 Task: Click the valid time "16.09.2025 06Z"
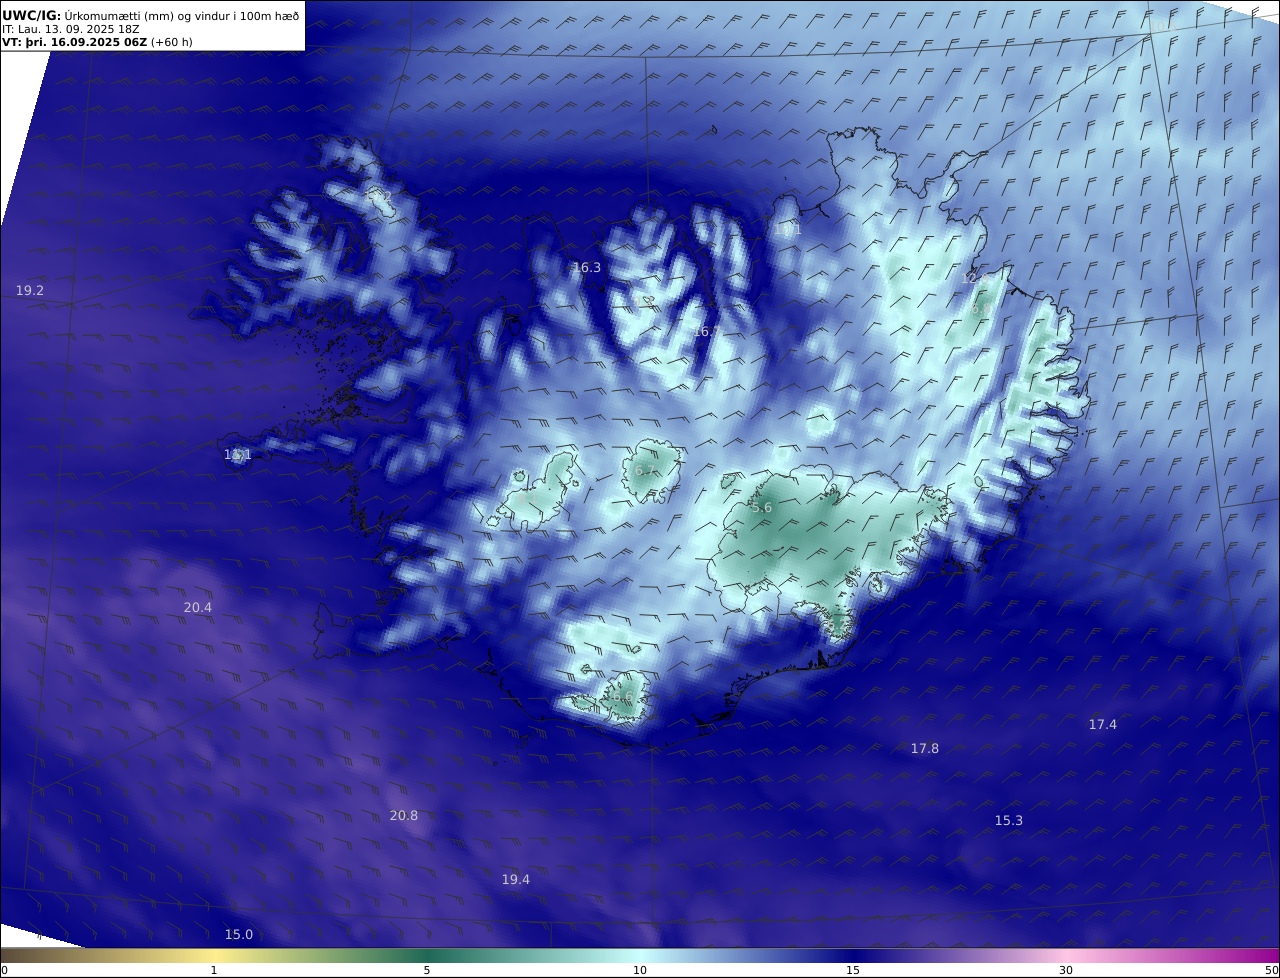click(99, 43)
